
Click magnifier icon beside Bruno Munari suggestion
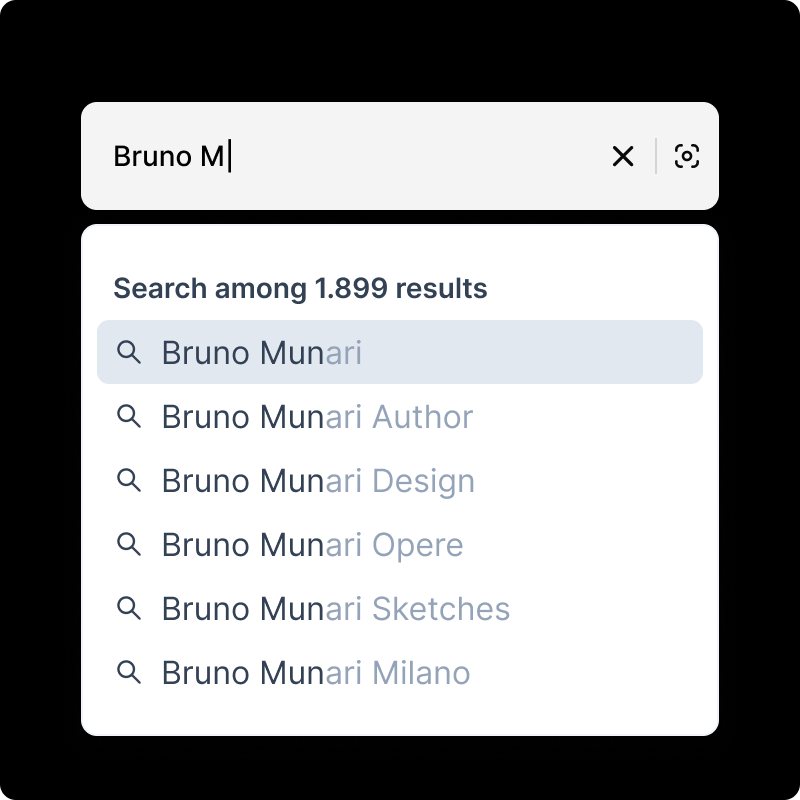129,352
